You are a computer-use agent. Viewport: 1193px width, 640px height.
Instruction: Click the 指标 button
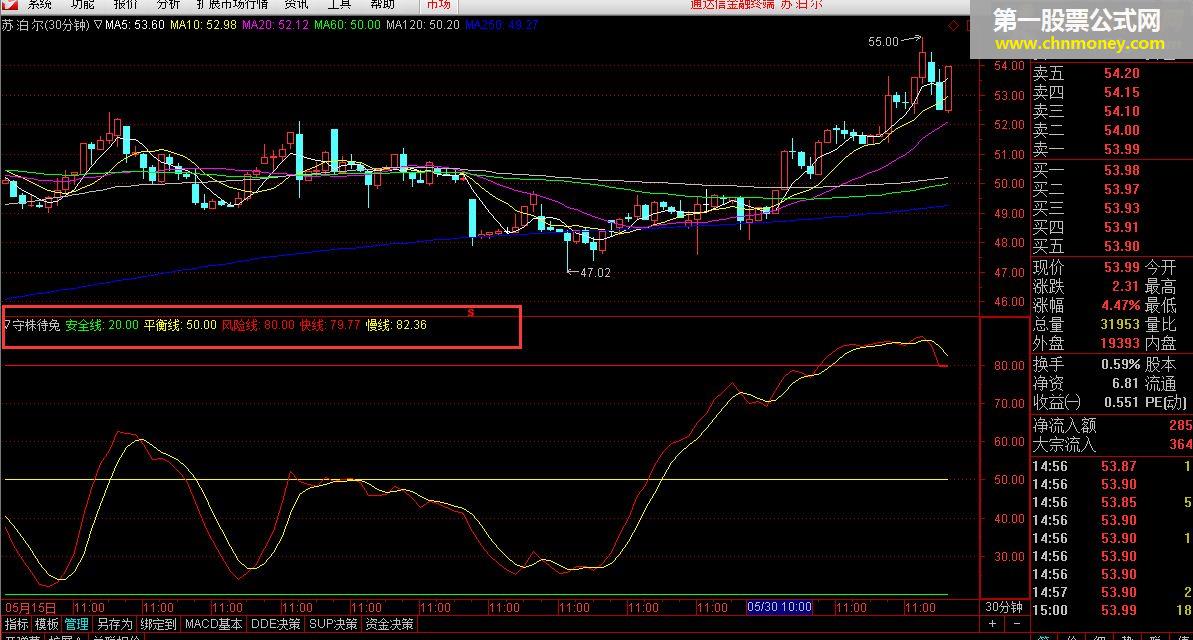point(16,624)
